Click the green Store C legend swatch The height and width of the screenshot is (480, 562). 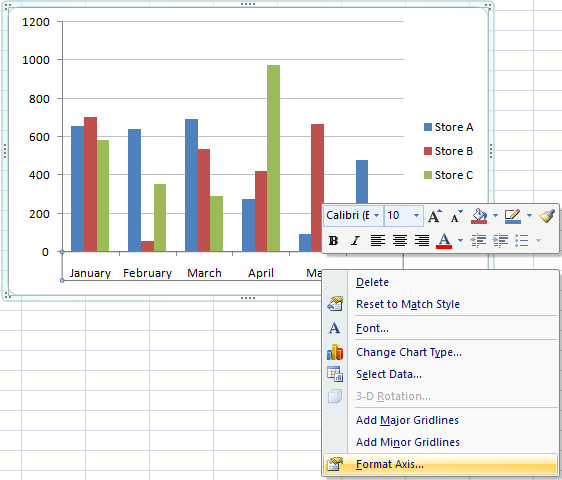pos(428,175)
